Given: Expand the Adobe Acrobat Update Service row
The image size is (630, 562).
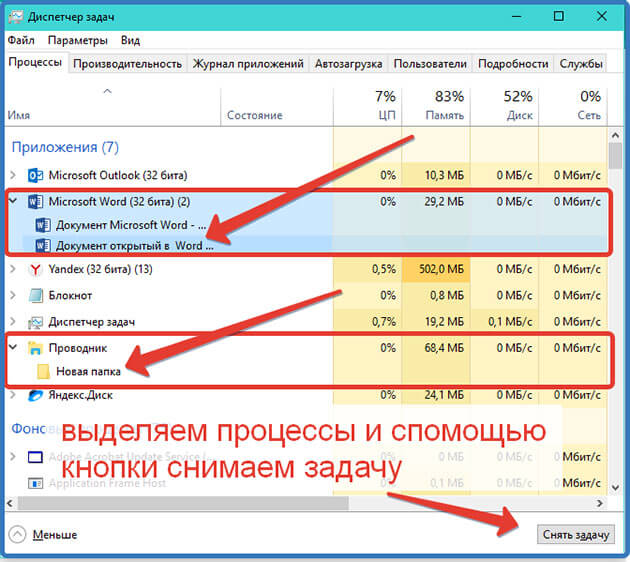Looking at the screenshot, I should [x=13, y=457].
